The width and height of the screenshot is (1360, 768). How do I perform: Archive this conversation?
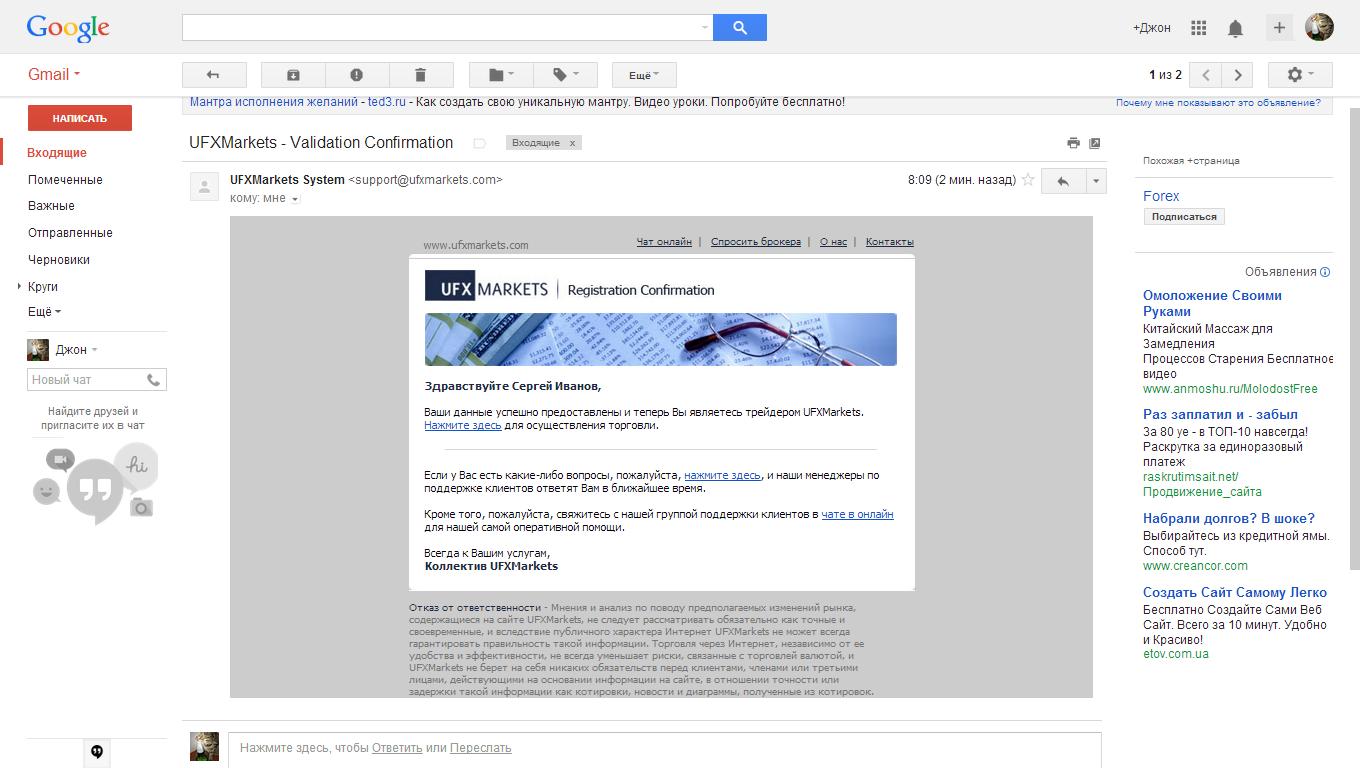pyautogui.click(x=293, y=75)
